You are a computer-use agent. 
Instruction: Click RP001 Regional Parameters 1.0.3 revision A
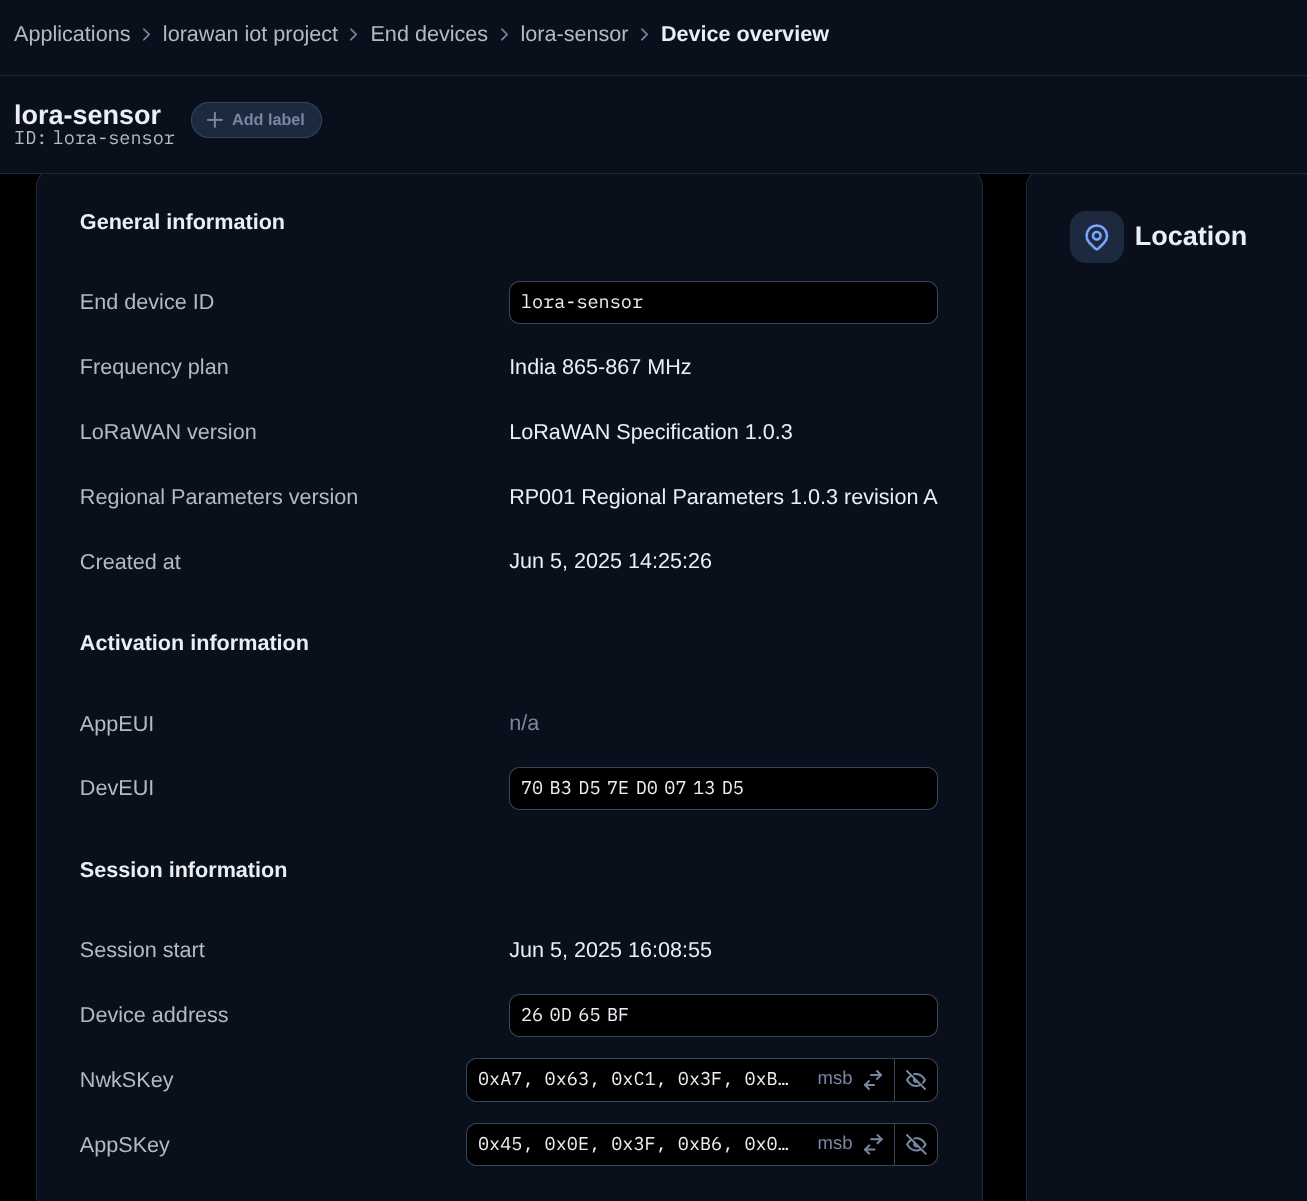[723, 497]
